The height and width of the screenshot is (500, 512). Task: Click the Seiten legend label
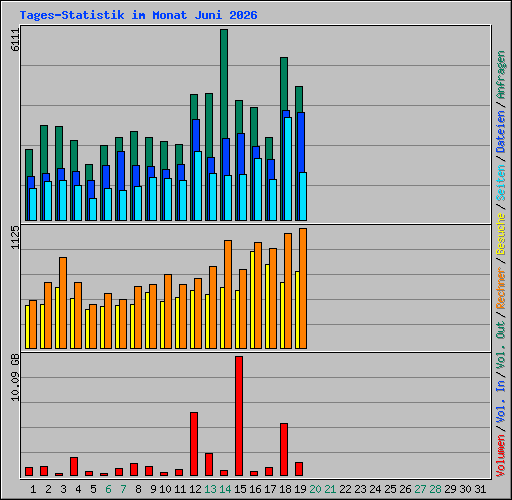501,183
